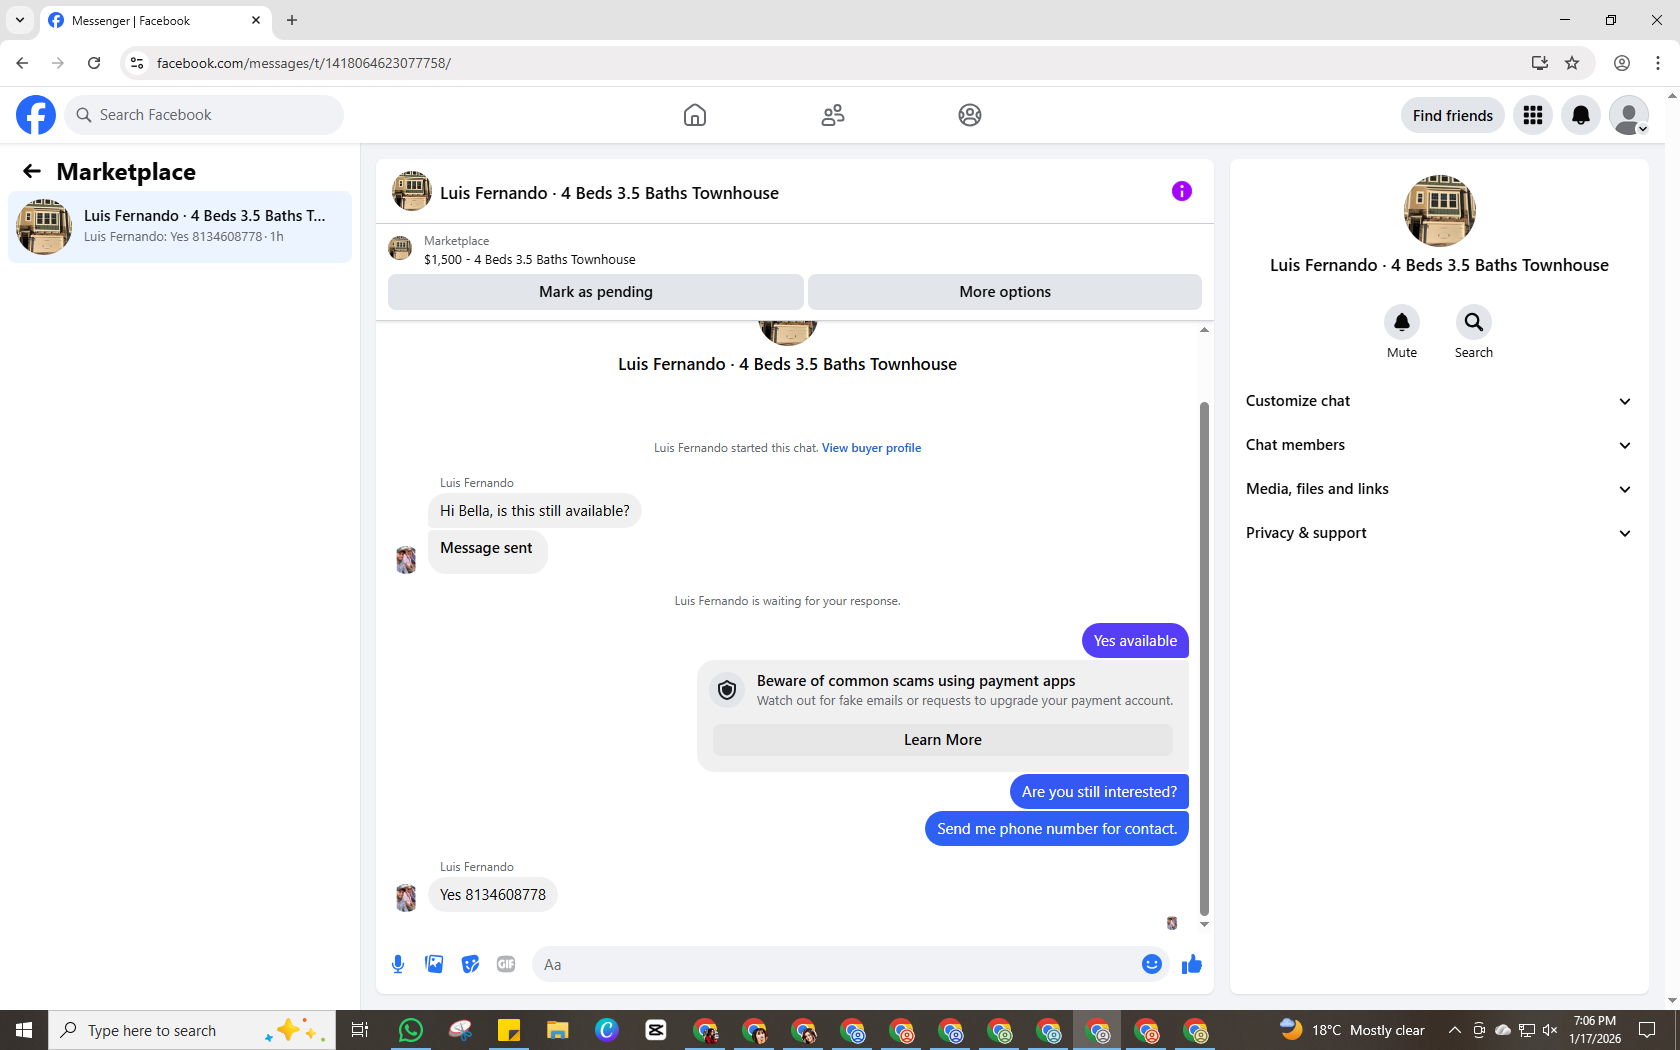The height and width of the screenshot is (1050, 1680).
Task: Attach a photo with image icon
Action: (x=434, y=964)
